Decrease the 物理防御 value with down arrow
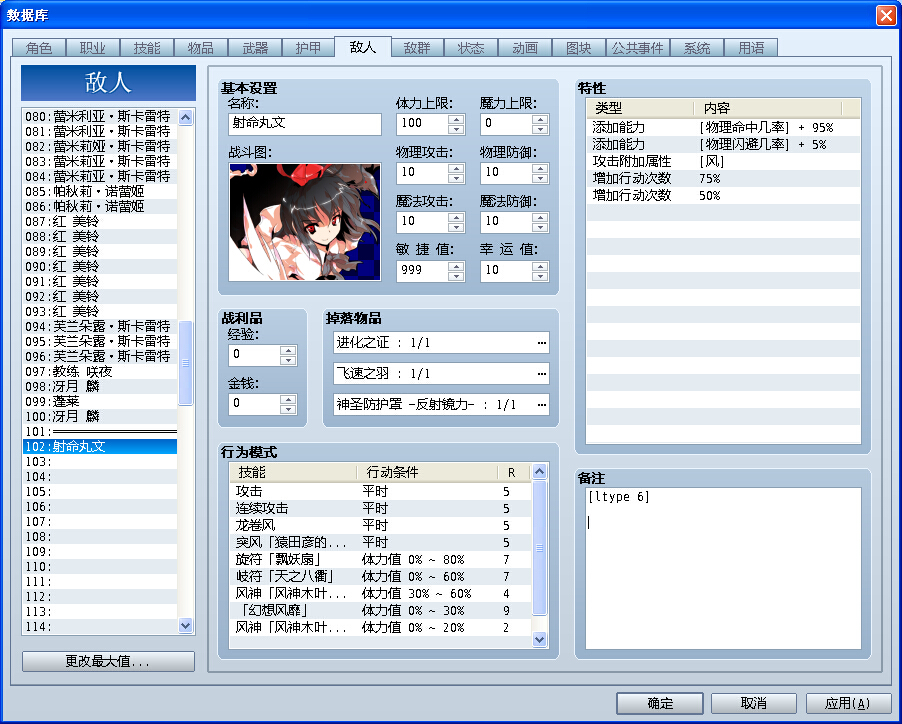 540,178
